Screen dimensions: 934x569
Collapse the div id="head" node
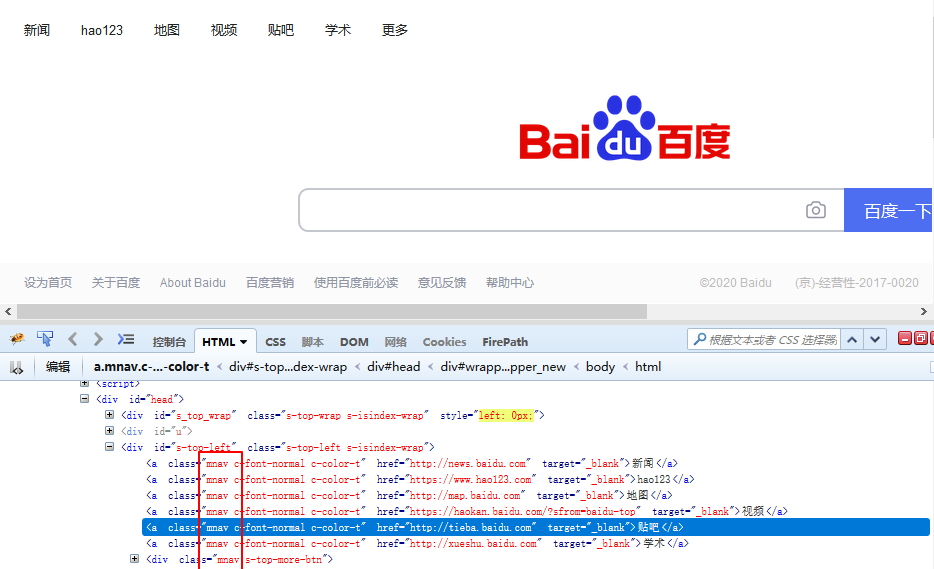[85, 399]
